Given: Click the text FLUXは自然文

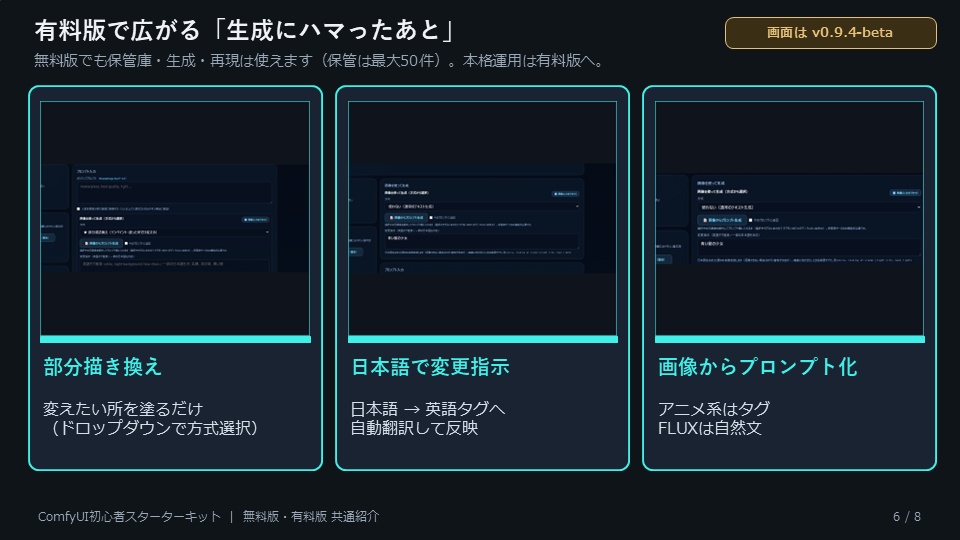Looking at the screenshot, I should pos(710,428).
